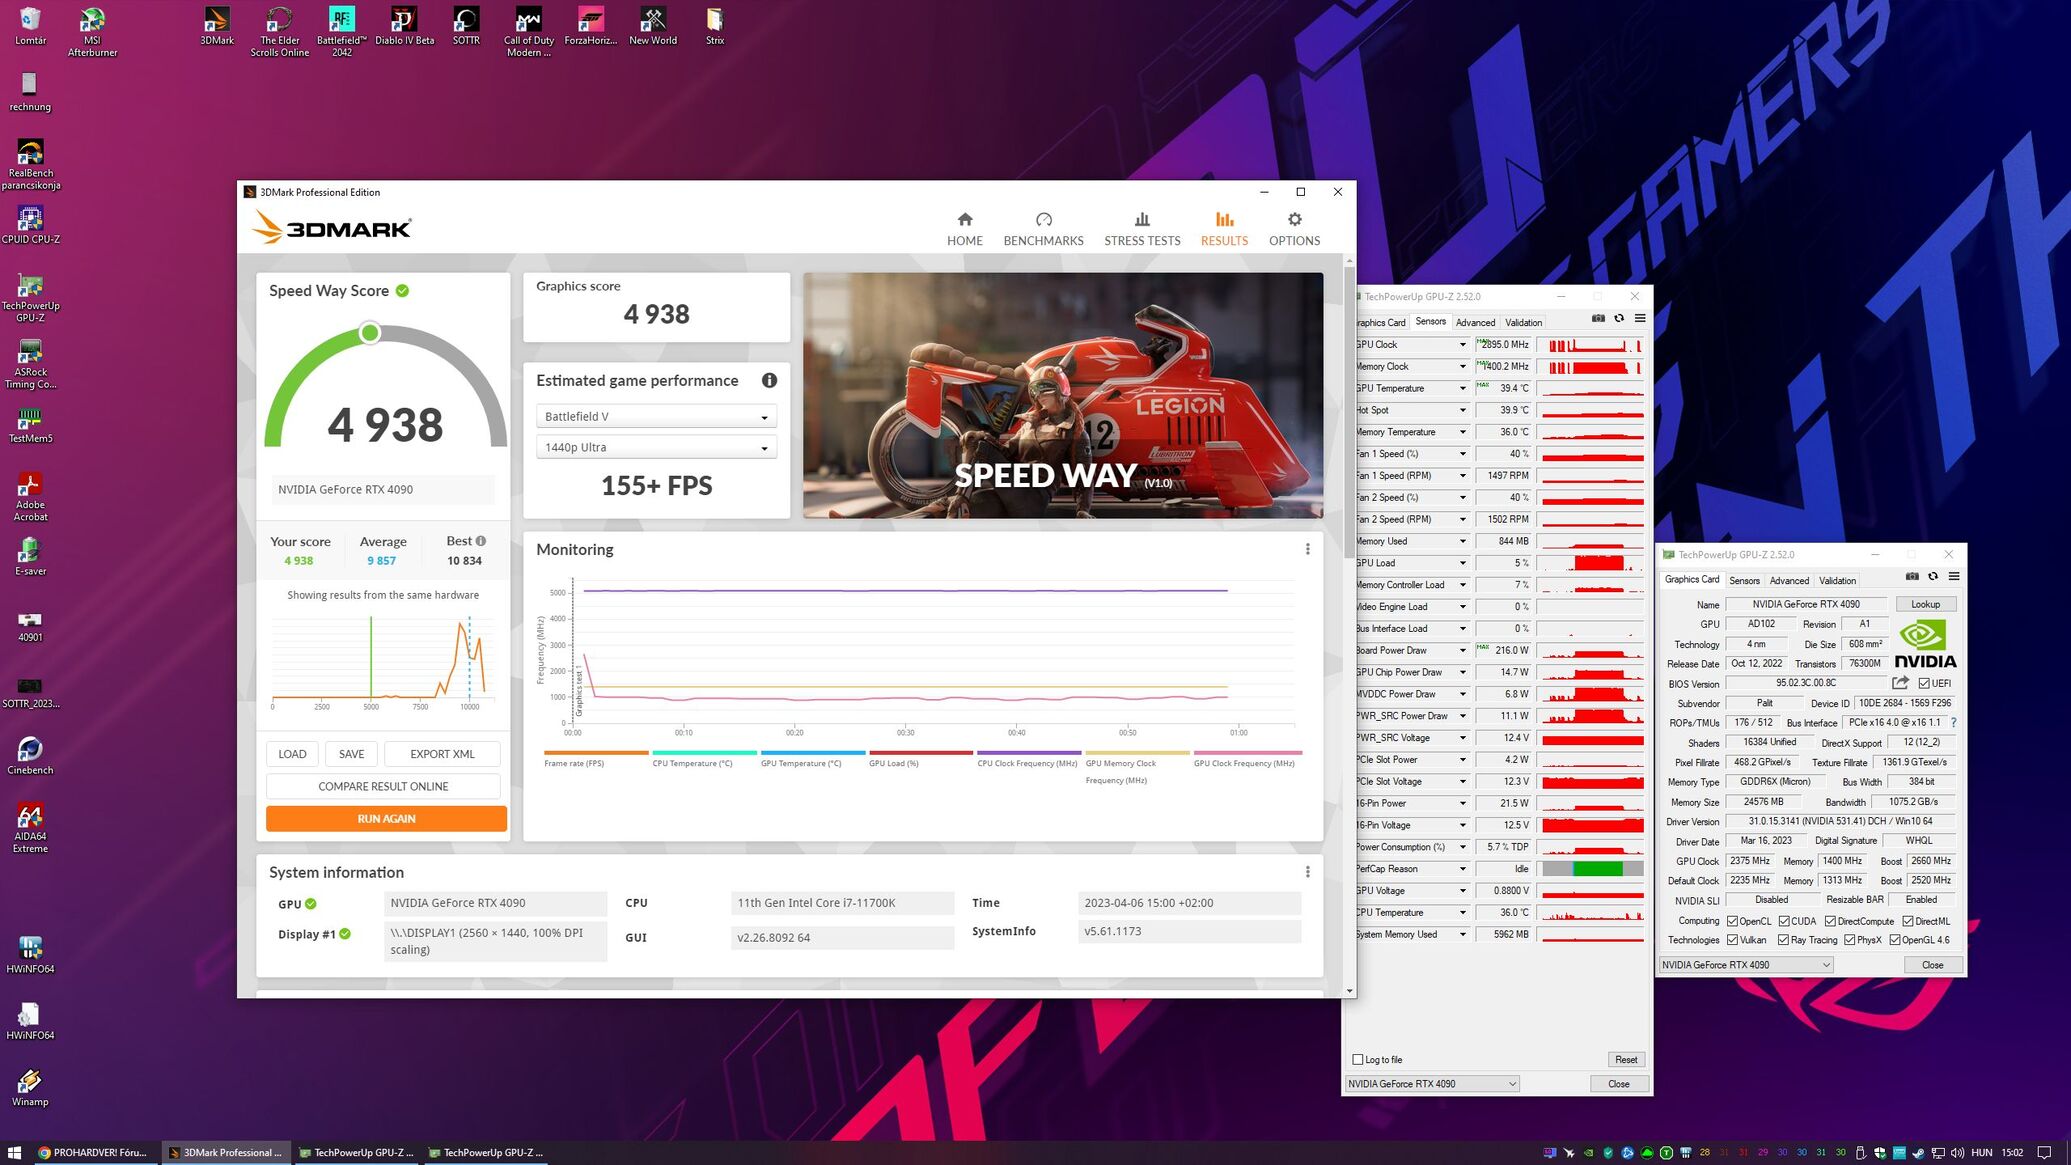Click the info icon beside Estimated game performance
This screenshot has height=1165, width=2071.
click(x=769, y=380)
